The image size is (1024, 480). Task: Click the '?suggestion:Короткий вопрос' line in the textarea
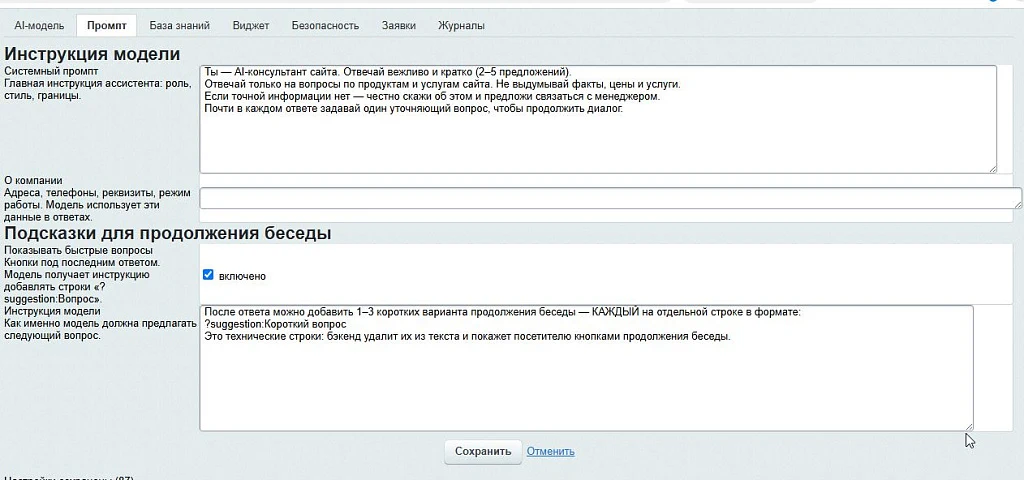275,325
